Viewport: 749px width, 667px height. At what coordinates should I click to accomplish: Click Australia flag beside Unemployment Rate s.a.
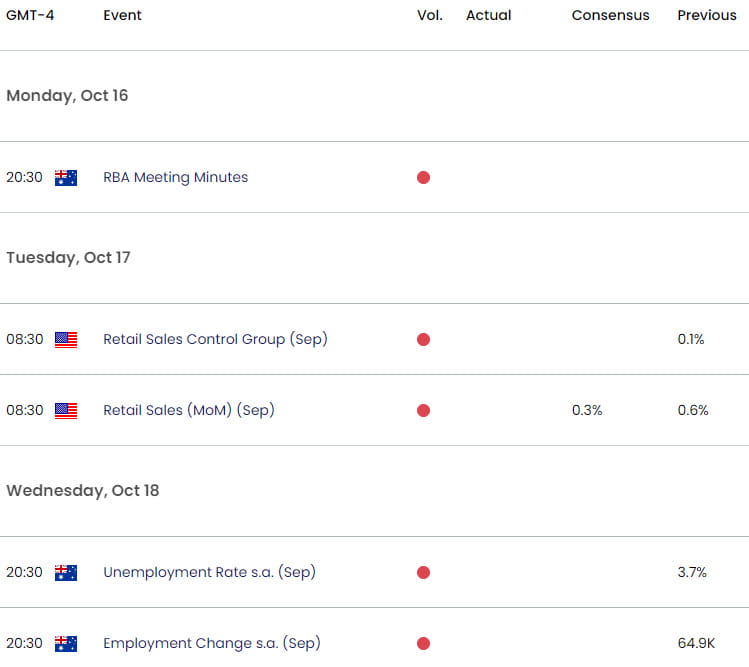[66, 572]
